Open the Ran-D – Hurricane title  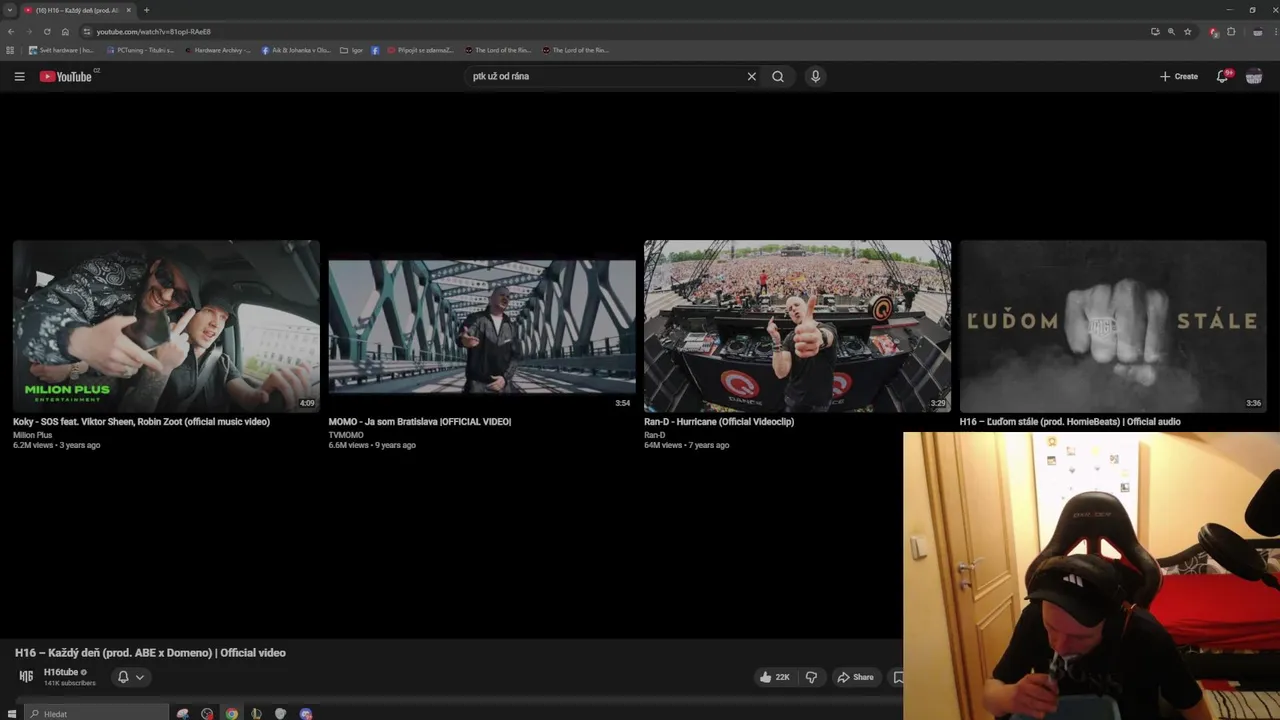pos(719,422)
